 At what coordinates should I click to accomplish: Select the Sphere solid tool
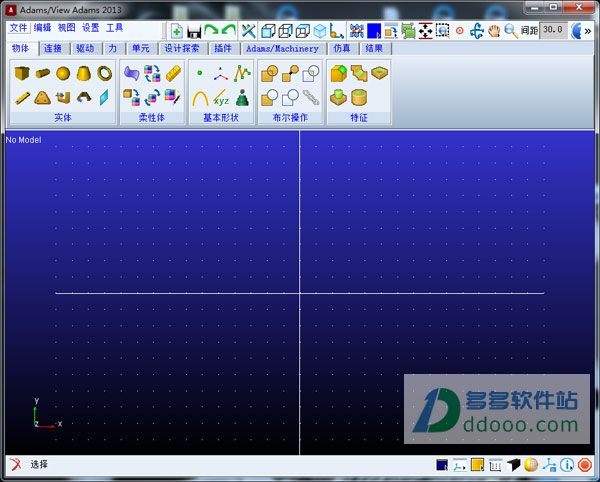(63, 73)
